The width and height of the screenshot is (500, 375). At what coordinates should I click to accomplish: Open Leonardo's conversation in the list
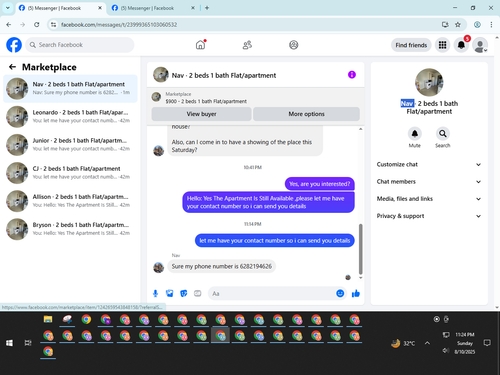(70, 116)
